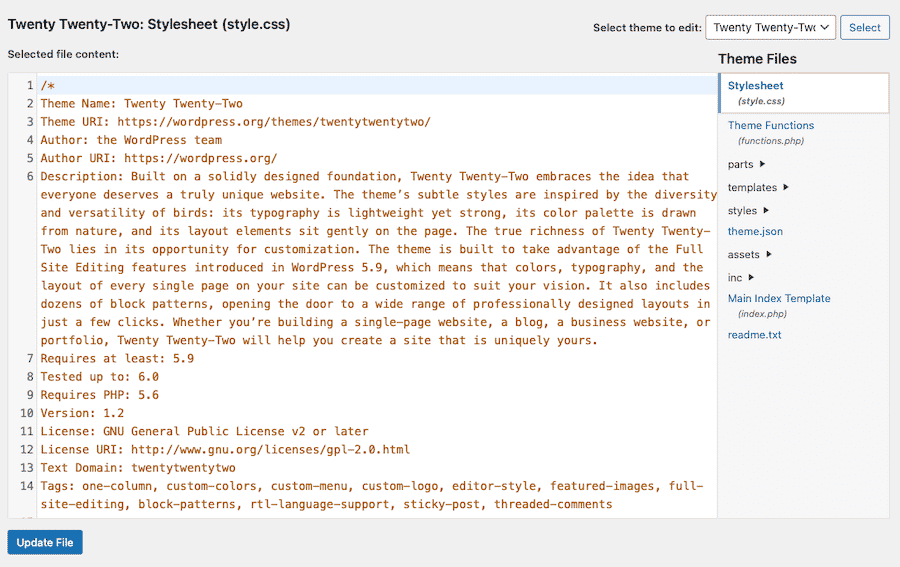Click the Author: the WordPress team line
Viewport: 900px width, 567px height.
click(131, 140)
